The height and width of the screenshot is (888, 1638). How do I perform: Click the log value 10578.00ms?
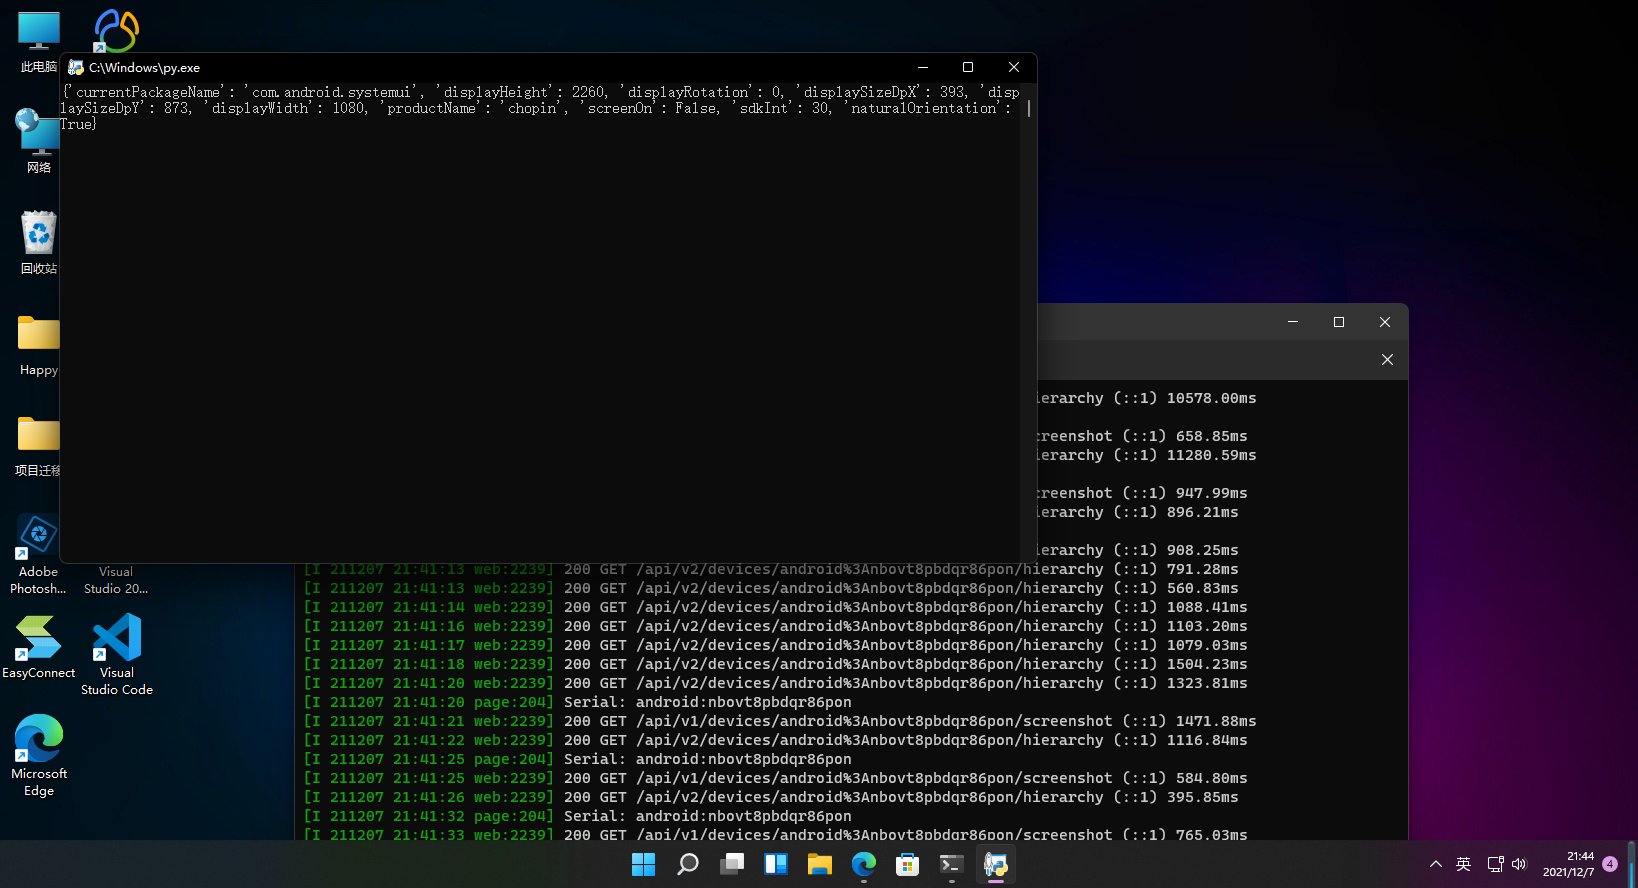(1211, 398)
